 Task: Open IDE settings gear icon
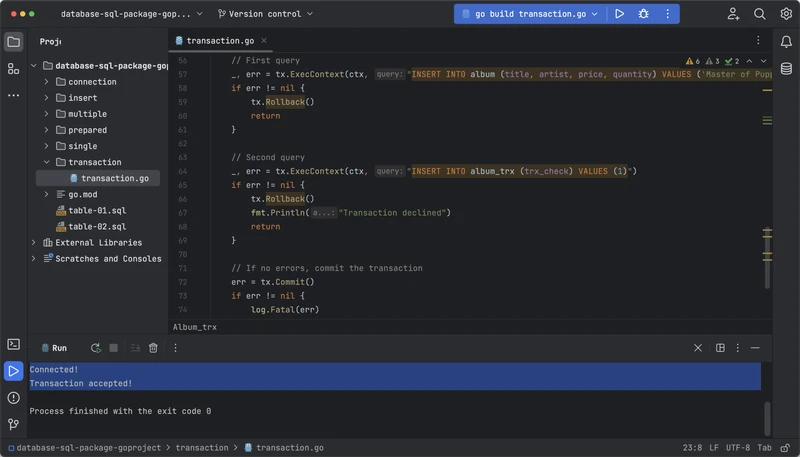point(784,14)
